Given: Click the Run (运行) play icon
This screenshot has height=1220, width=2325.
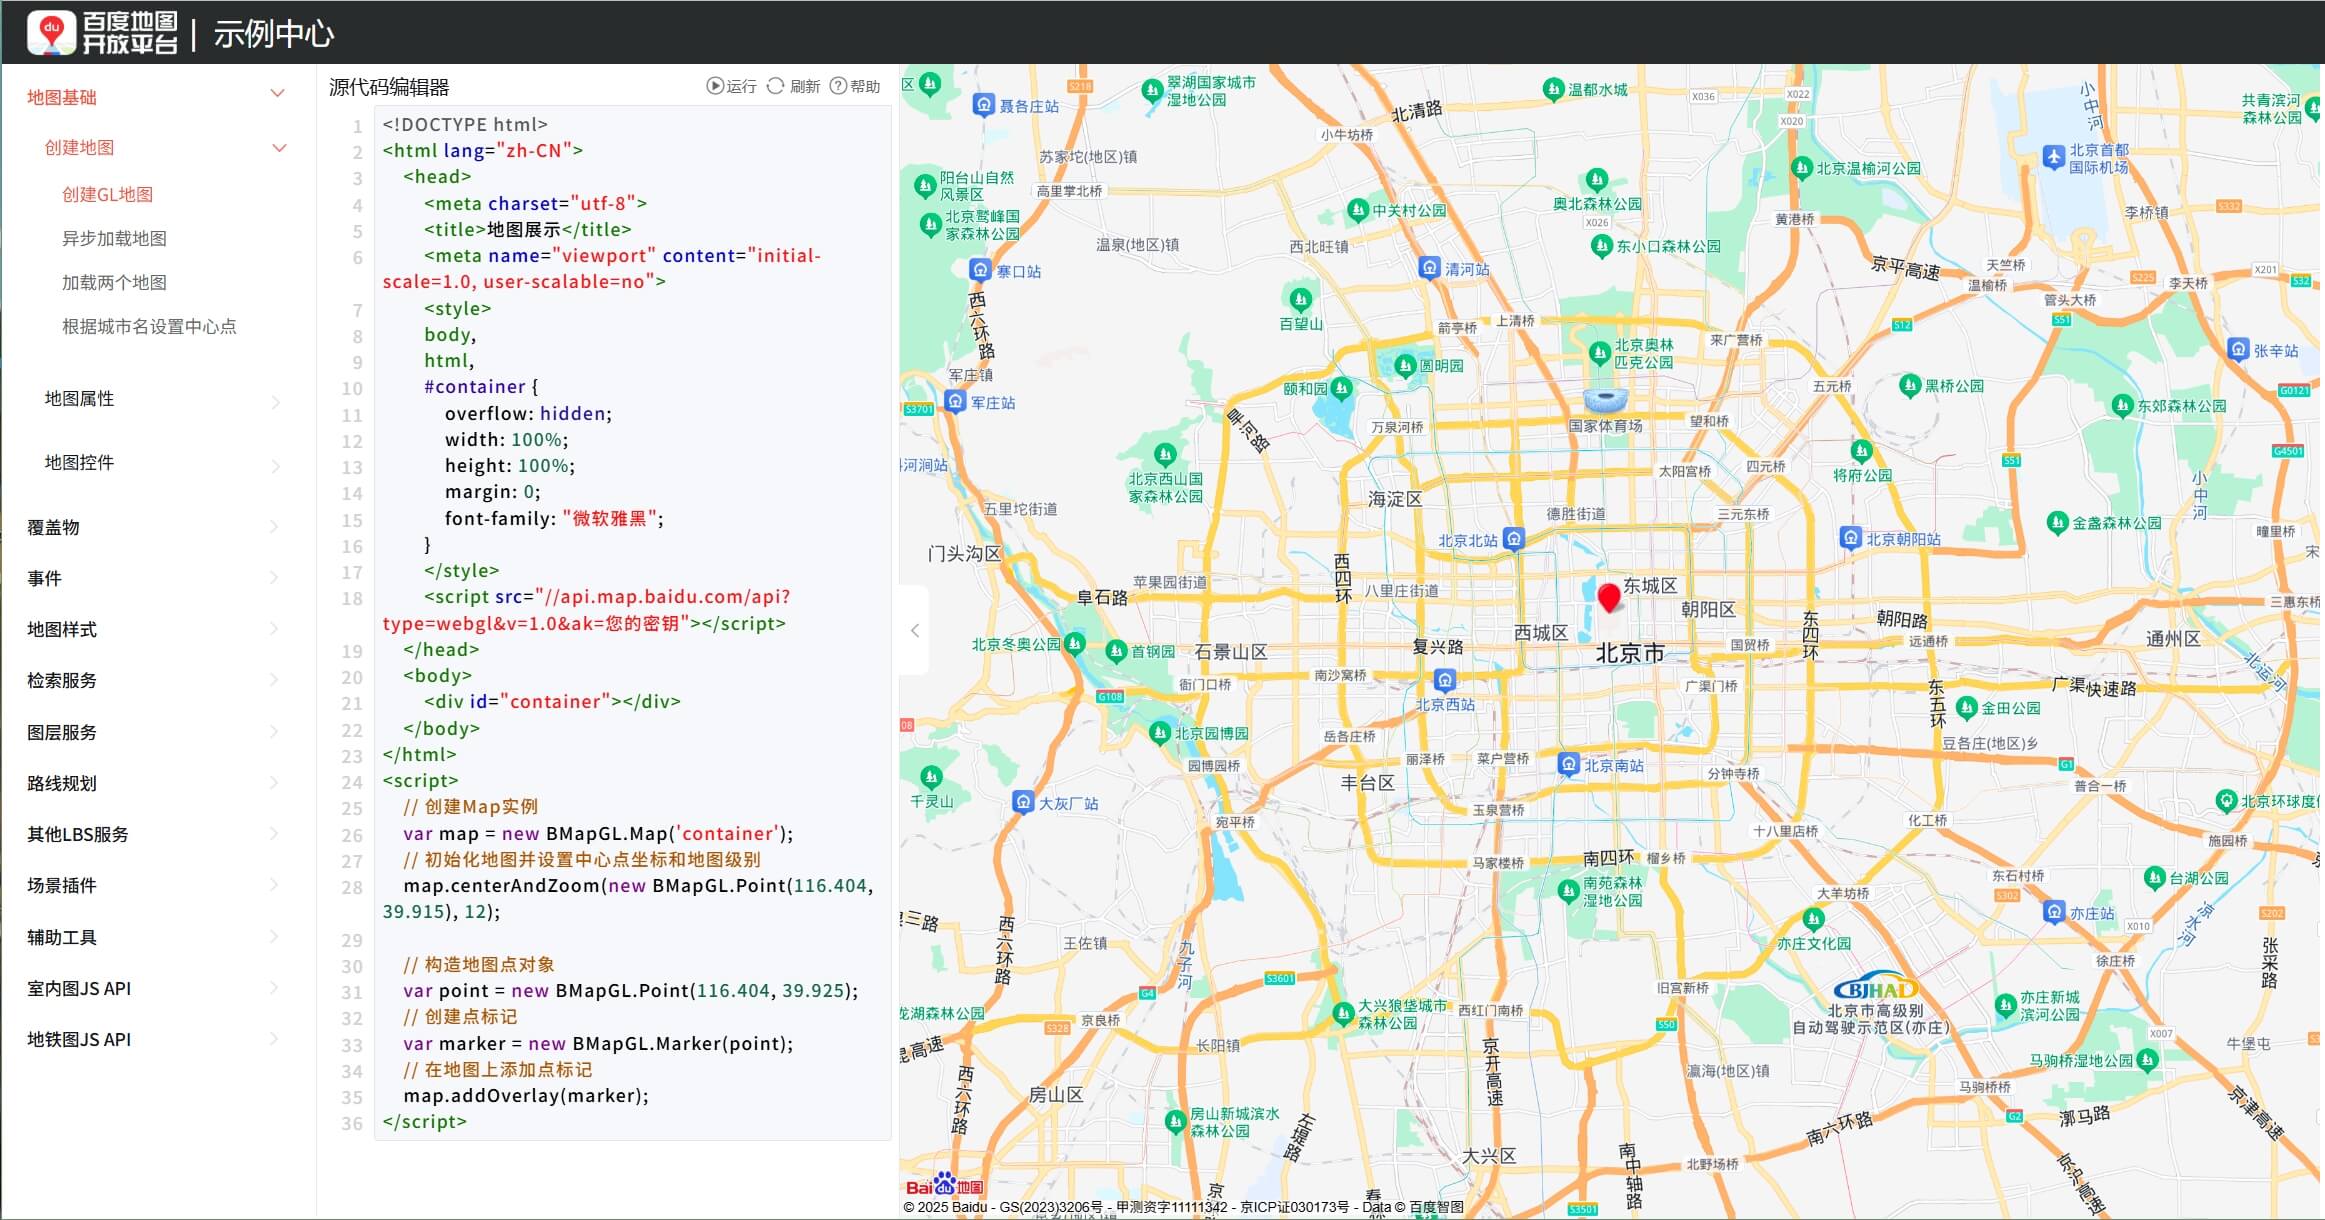Looking at the screenshot, I should [x=714, y=86].
